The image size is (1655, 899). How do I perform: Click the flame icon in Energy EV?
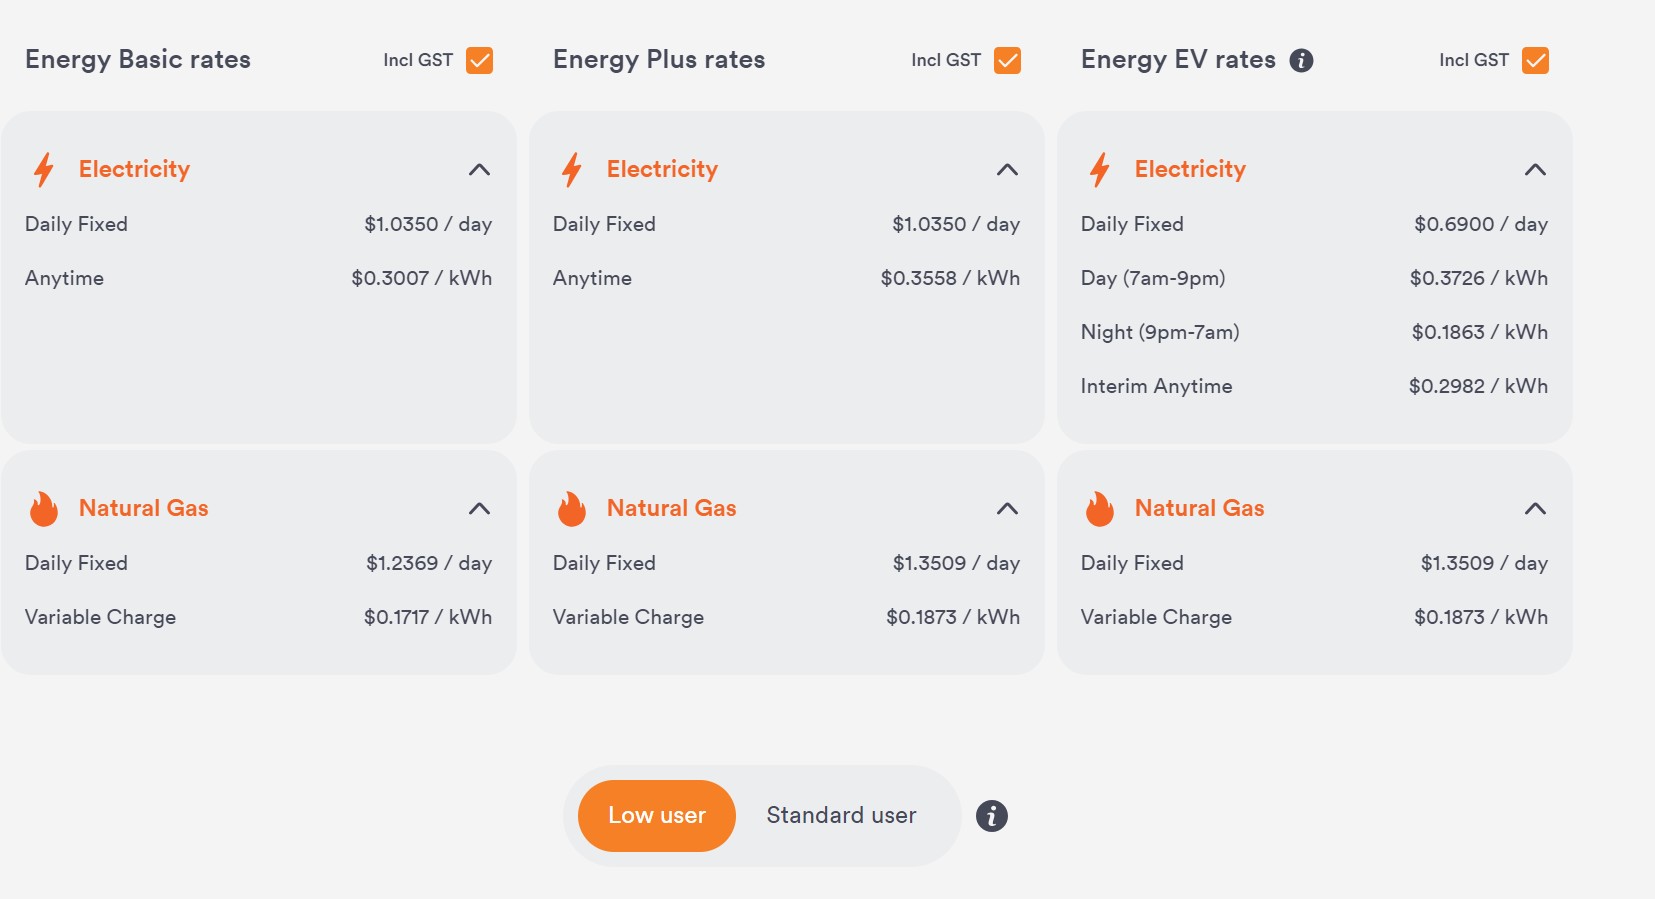1100,509
